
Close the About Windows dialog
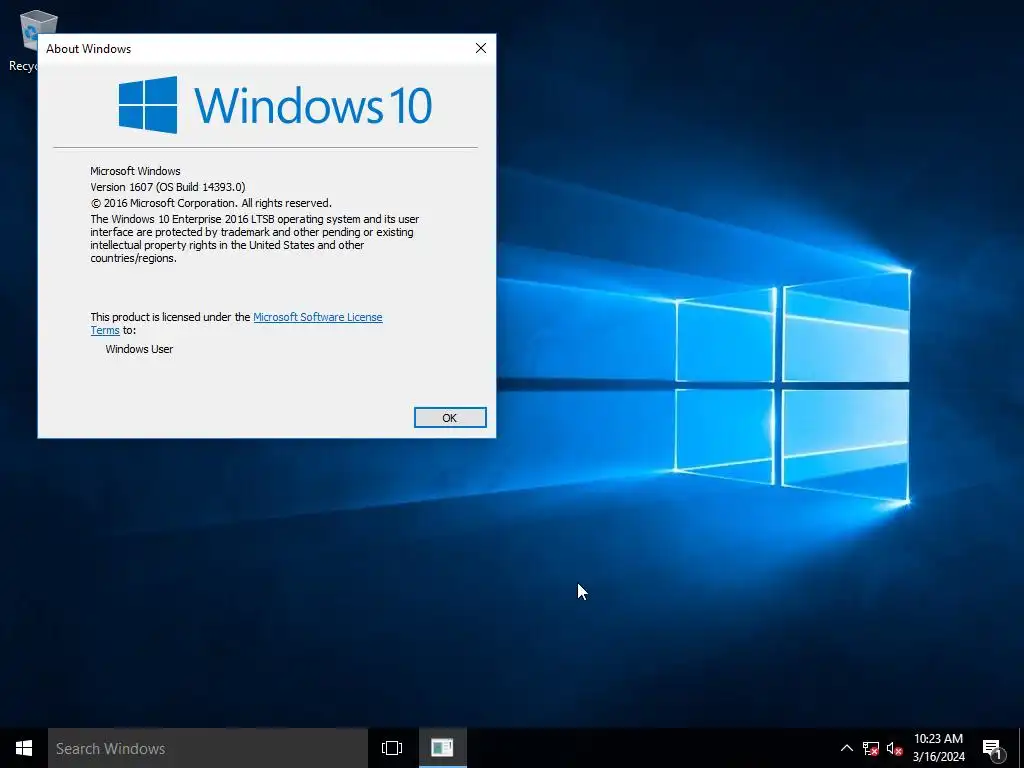pos(481,48)
